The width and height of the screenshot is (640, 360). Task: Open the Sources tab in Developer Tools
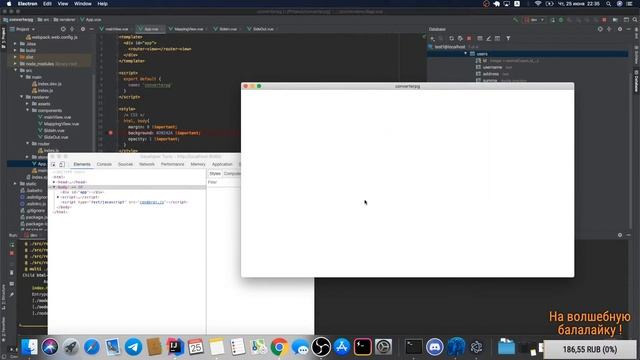125,164
